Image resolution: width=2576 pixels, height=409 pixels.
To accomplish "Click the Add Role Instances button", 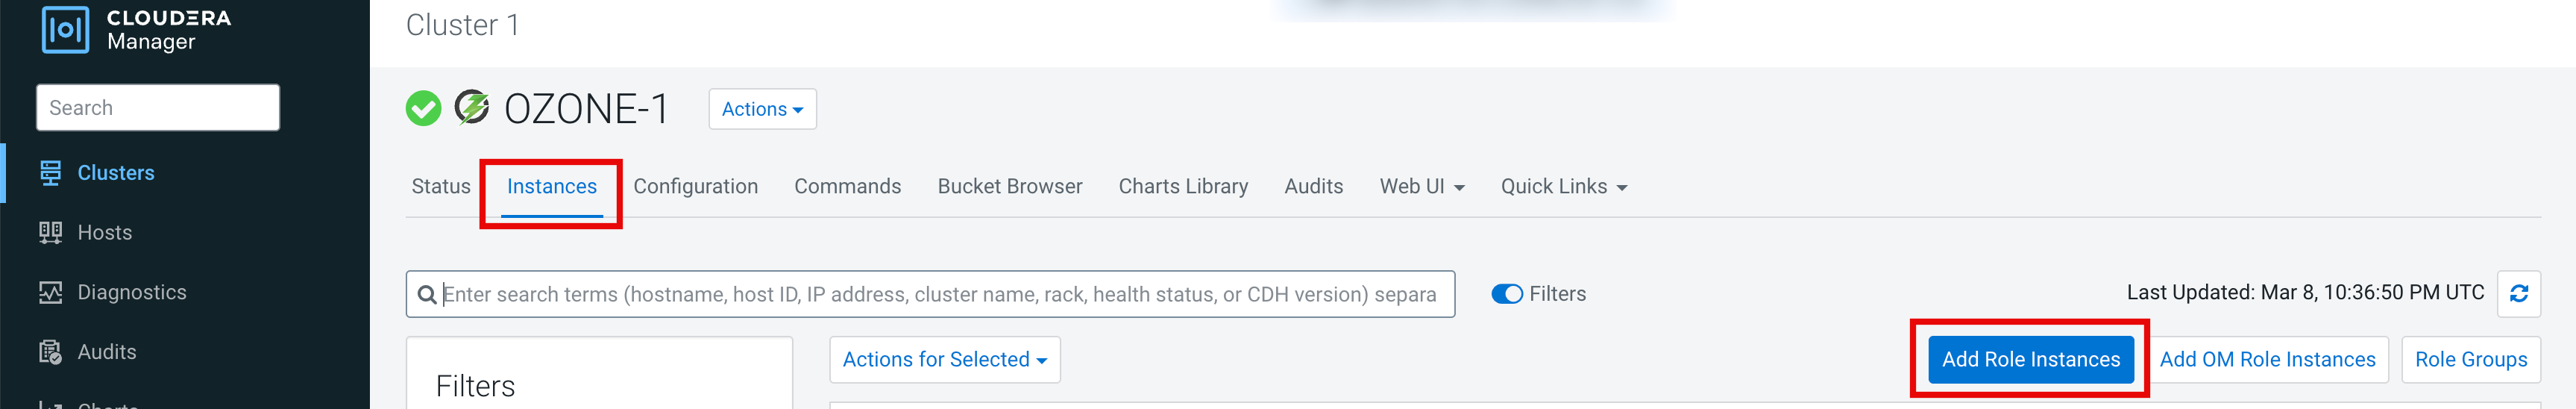I will [x=2030, y=360].
